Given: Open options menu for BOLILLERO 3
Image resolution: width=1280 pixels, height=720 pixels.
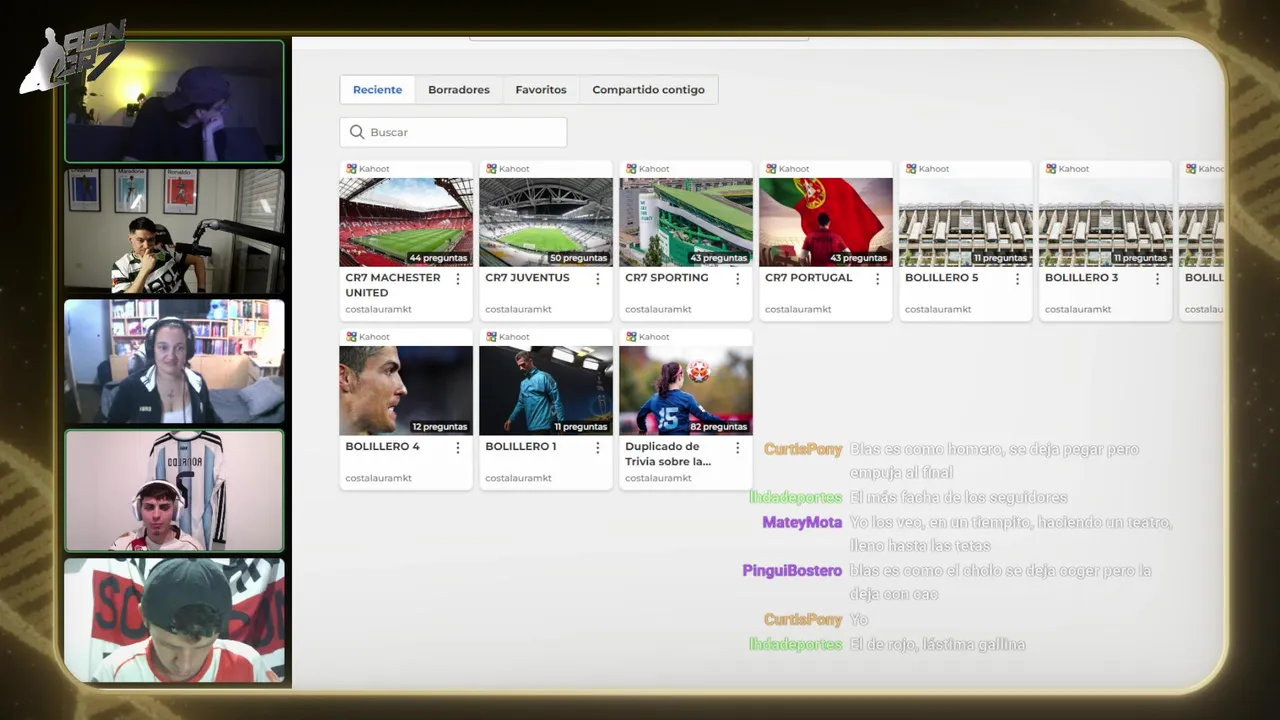Looking at the screenshot, I should (x=1158, y=279).
